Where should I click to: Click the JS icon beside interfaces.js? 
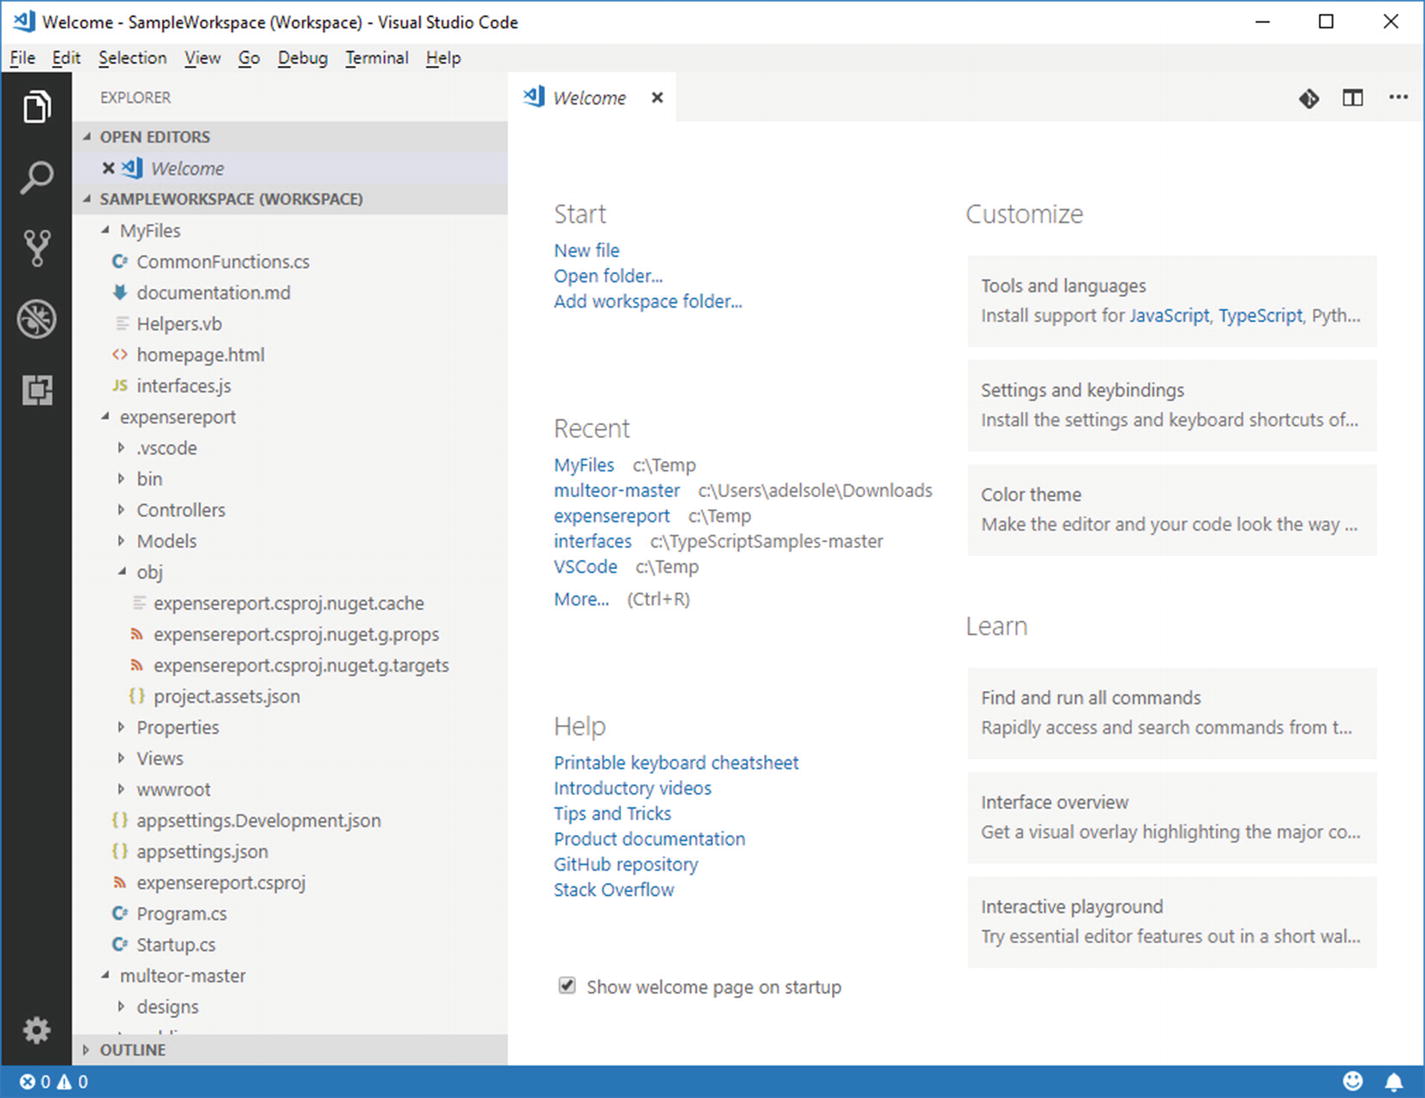click(120, 385)
